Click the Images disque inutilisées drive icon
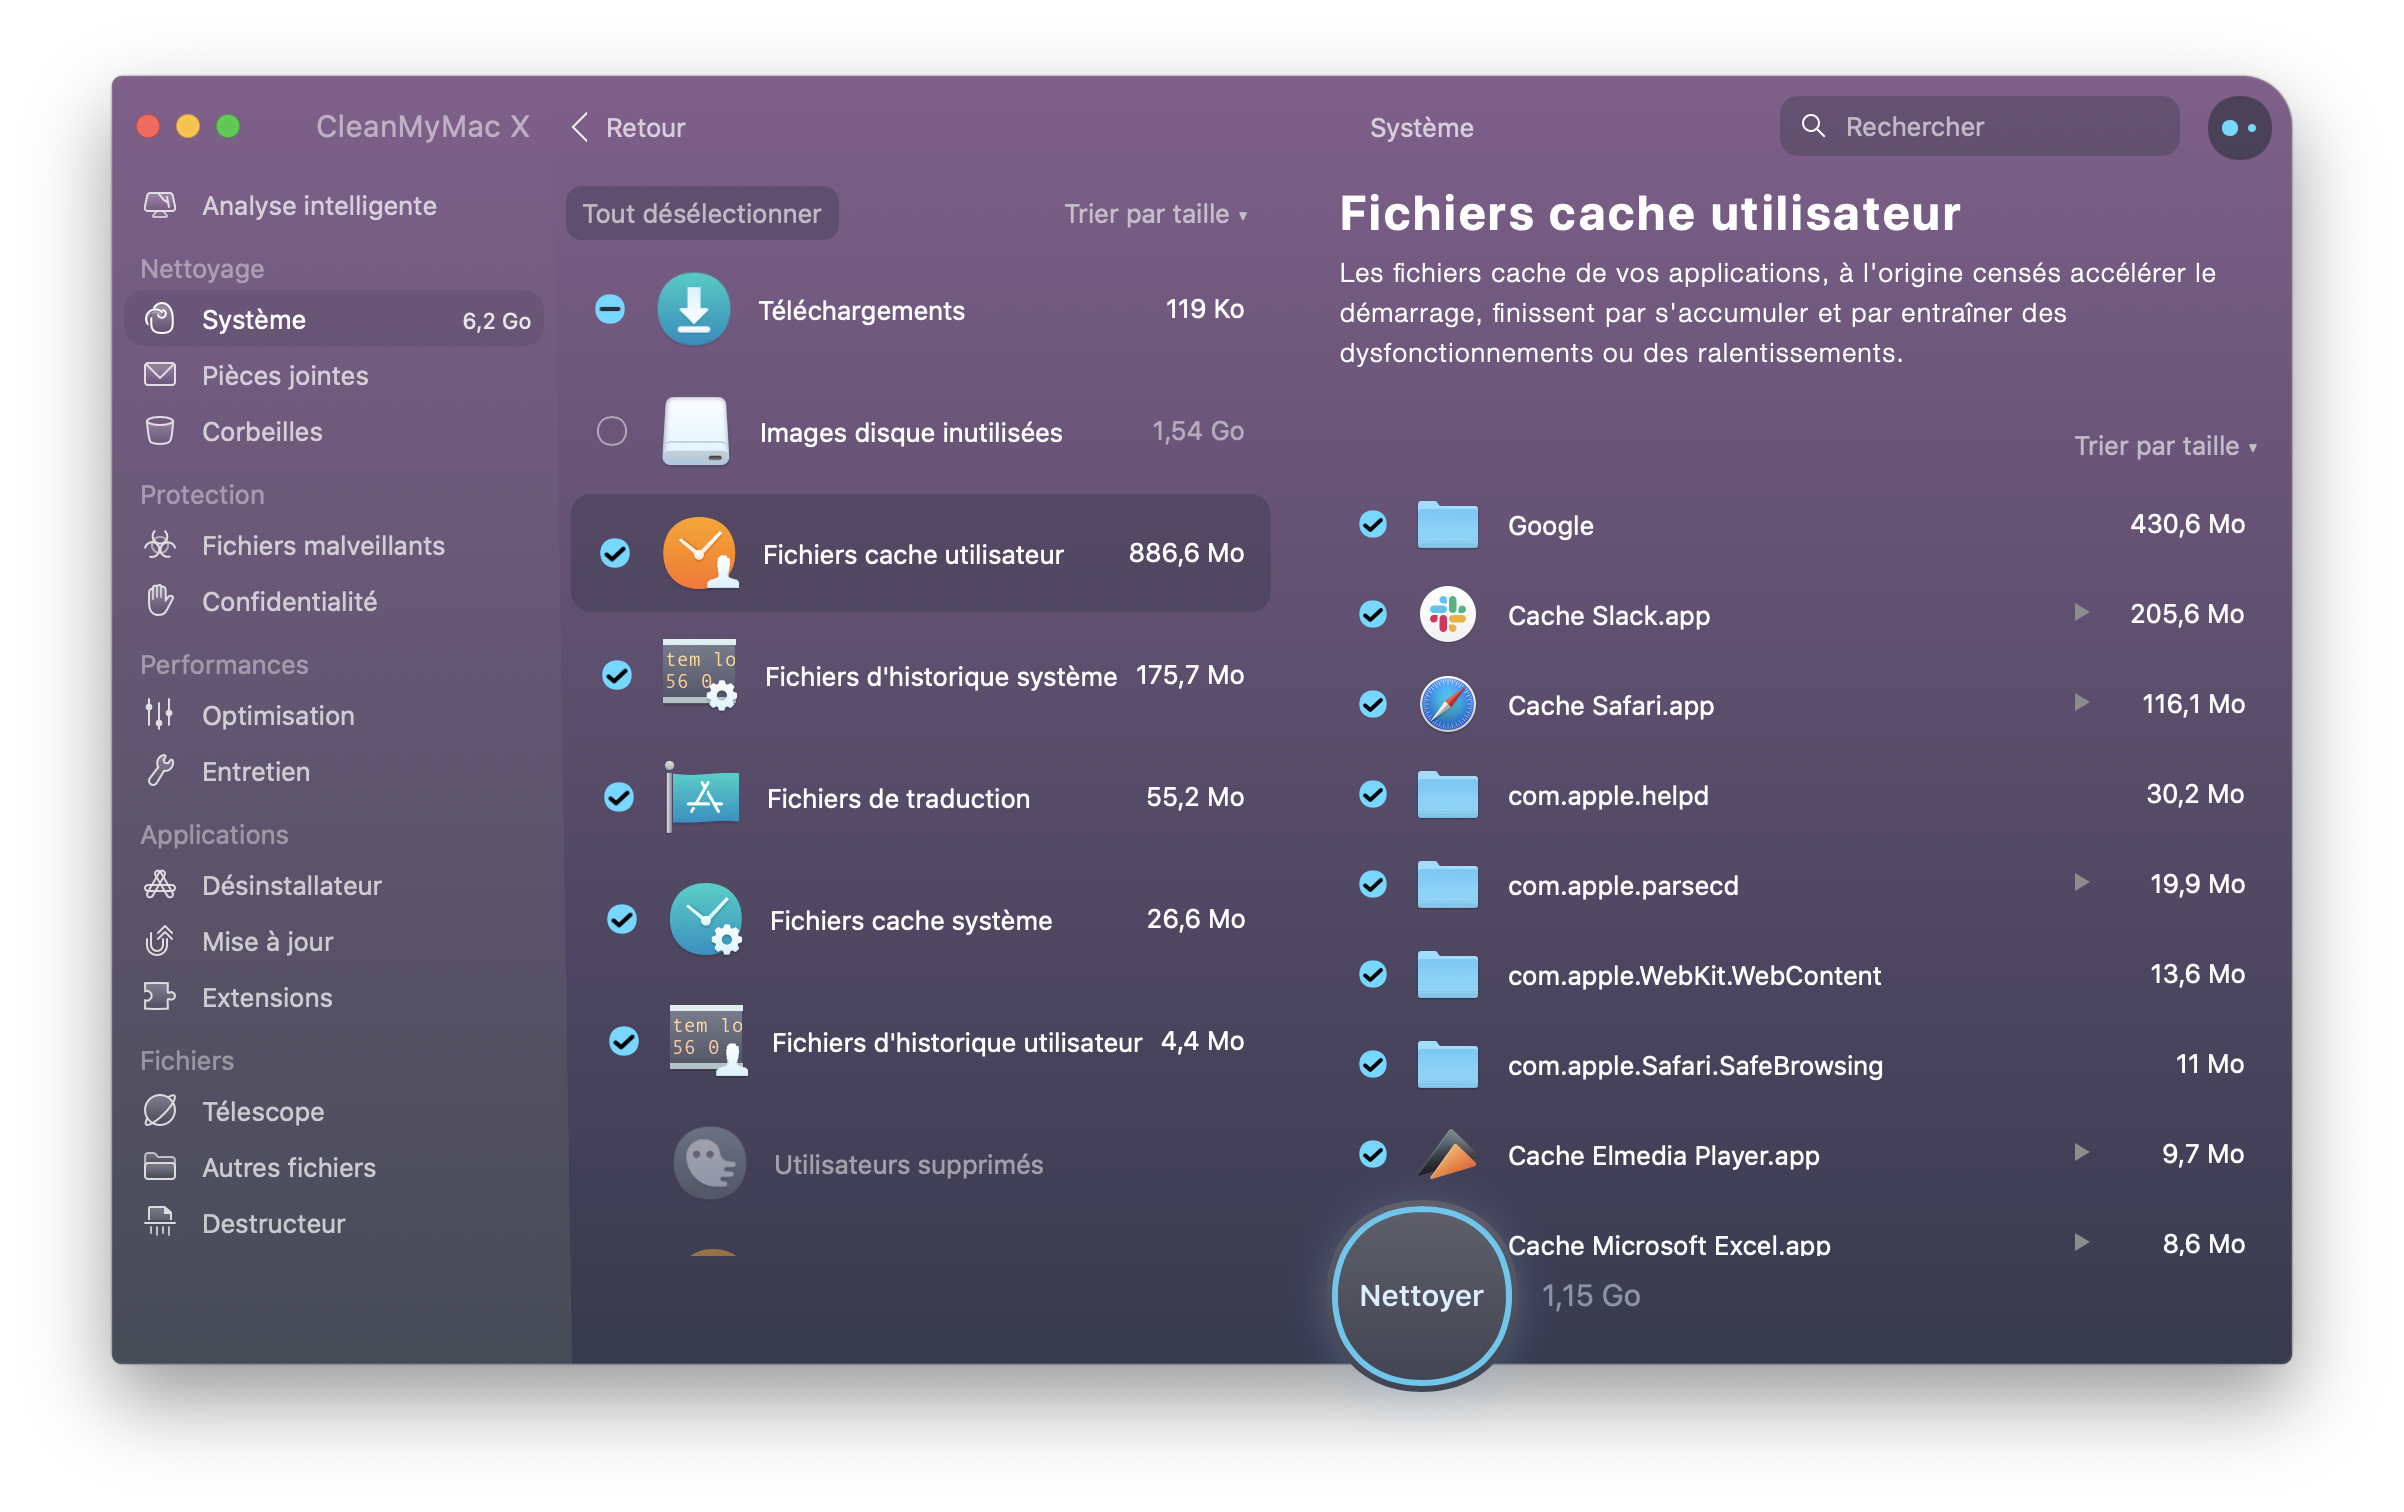 click(x=696, y=432)
